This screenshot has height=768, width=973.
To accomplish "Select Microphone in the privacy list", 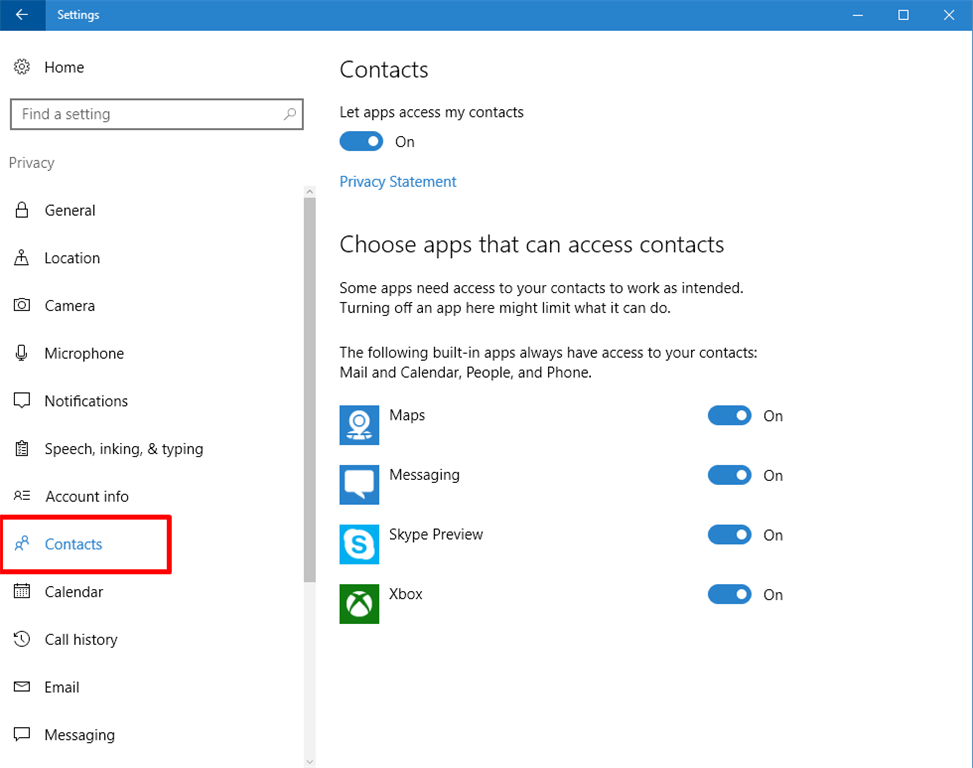I will [x=84, y=354].
